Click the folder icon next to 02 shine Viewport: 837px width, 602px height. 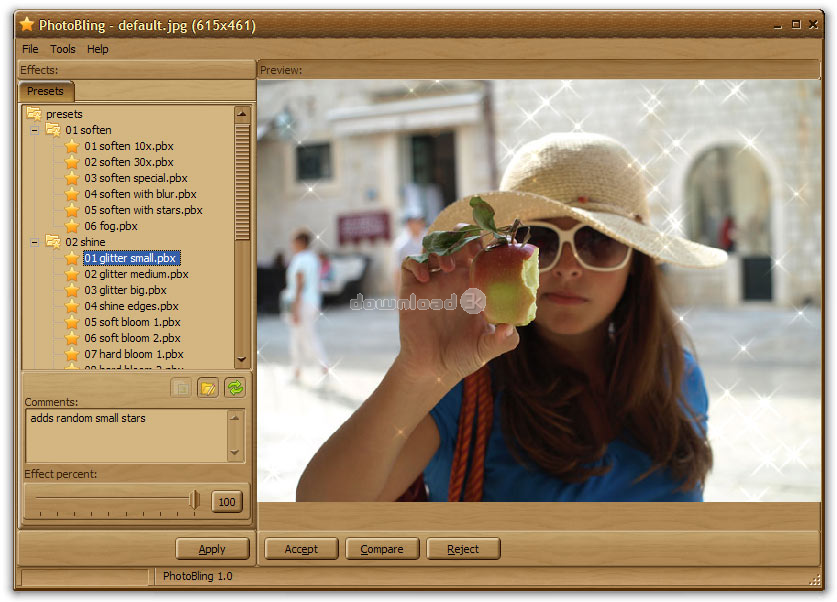click(53, 242)
